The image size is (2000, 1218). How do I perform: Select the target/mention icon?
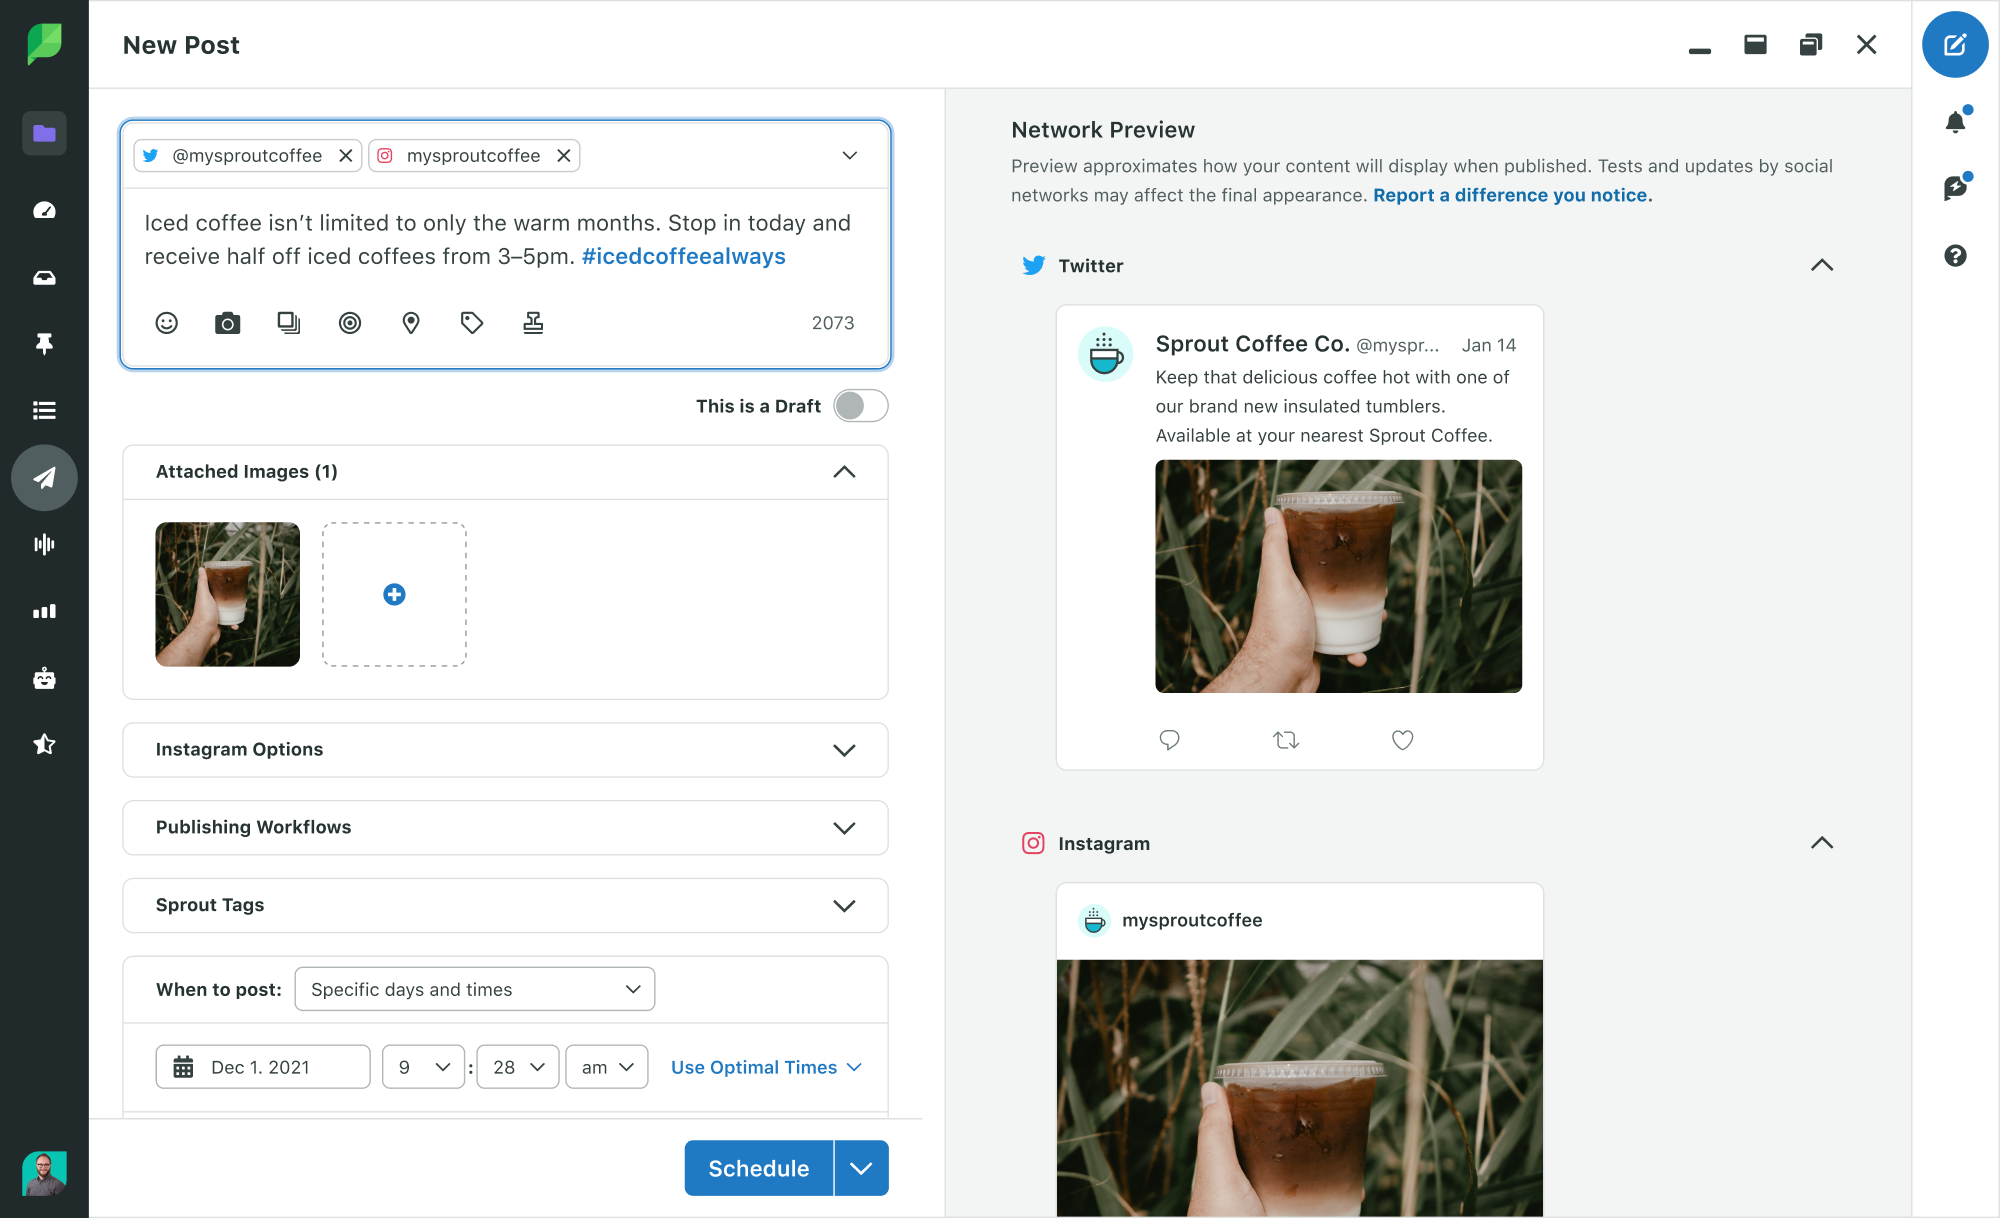tap(350, 321)
